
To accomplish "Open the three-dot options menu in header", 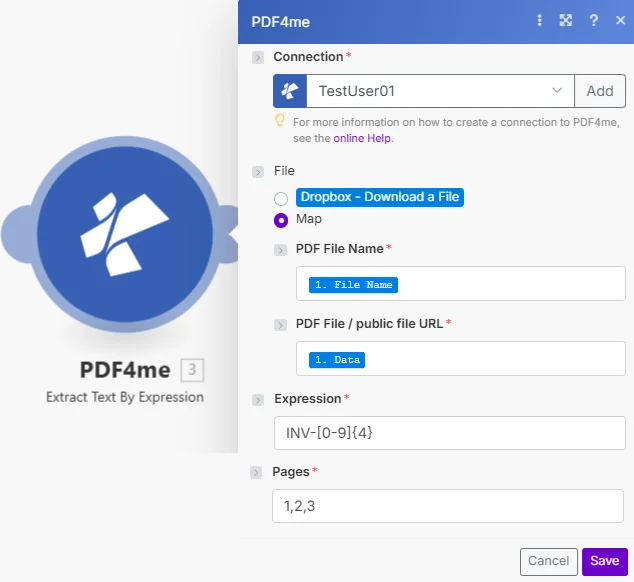I will [x=539, y=20].
